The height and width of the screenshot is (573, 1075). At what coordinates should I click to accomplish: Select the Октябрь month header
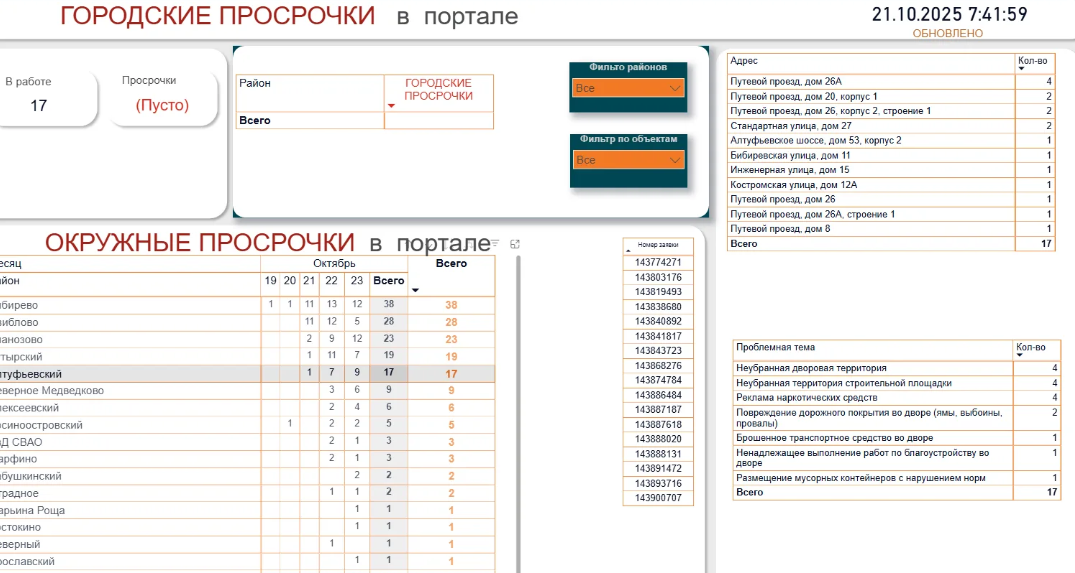click(334, 263)
